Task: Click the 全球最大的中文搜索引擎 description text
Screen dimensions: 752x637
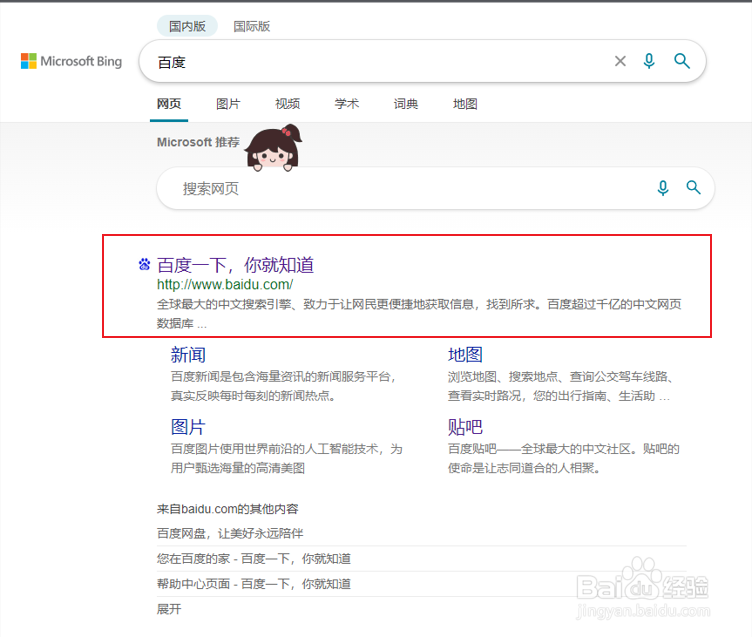Action: [419, 314]
